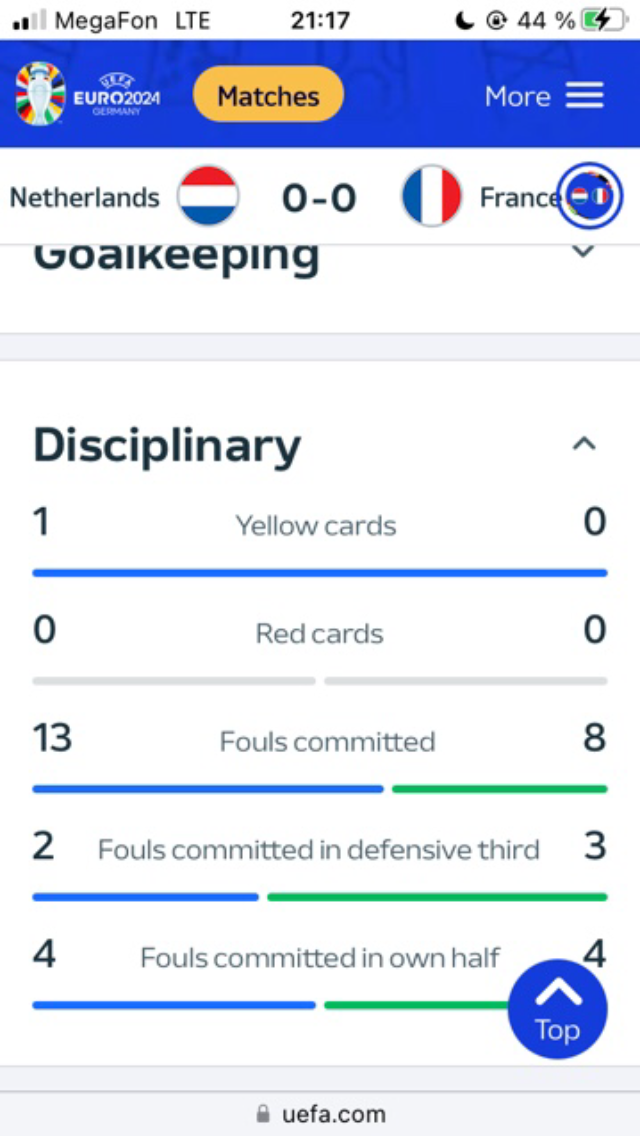
Task: Tap the Netherlands team name
Action: [85, 197]
